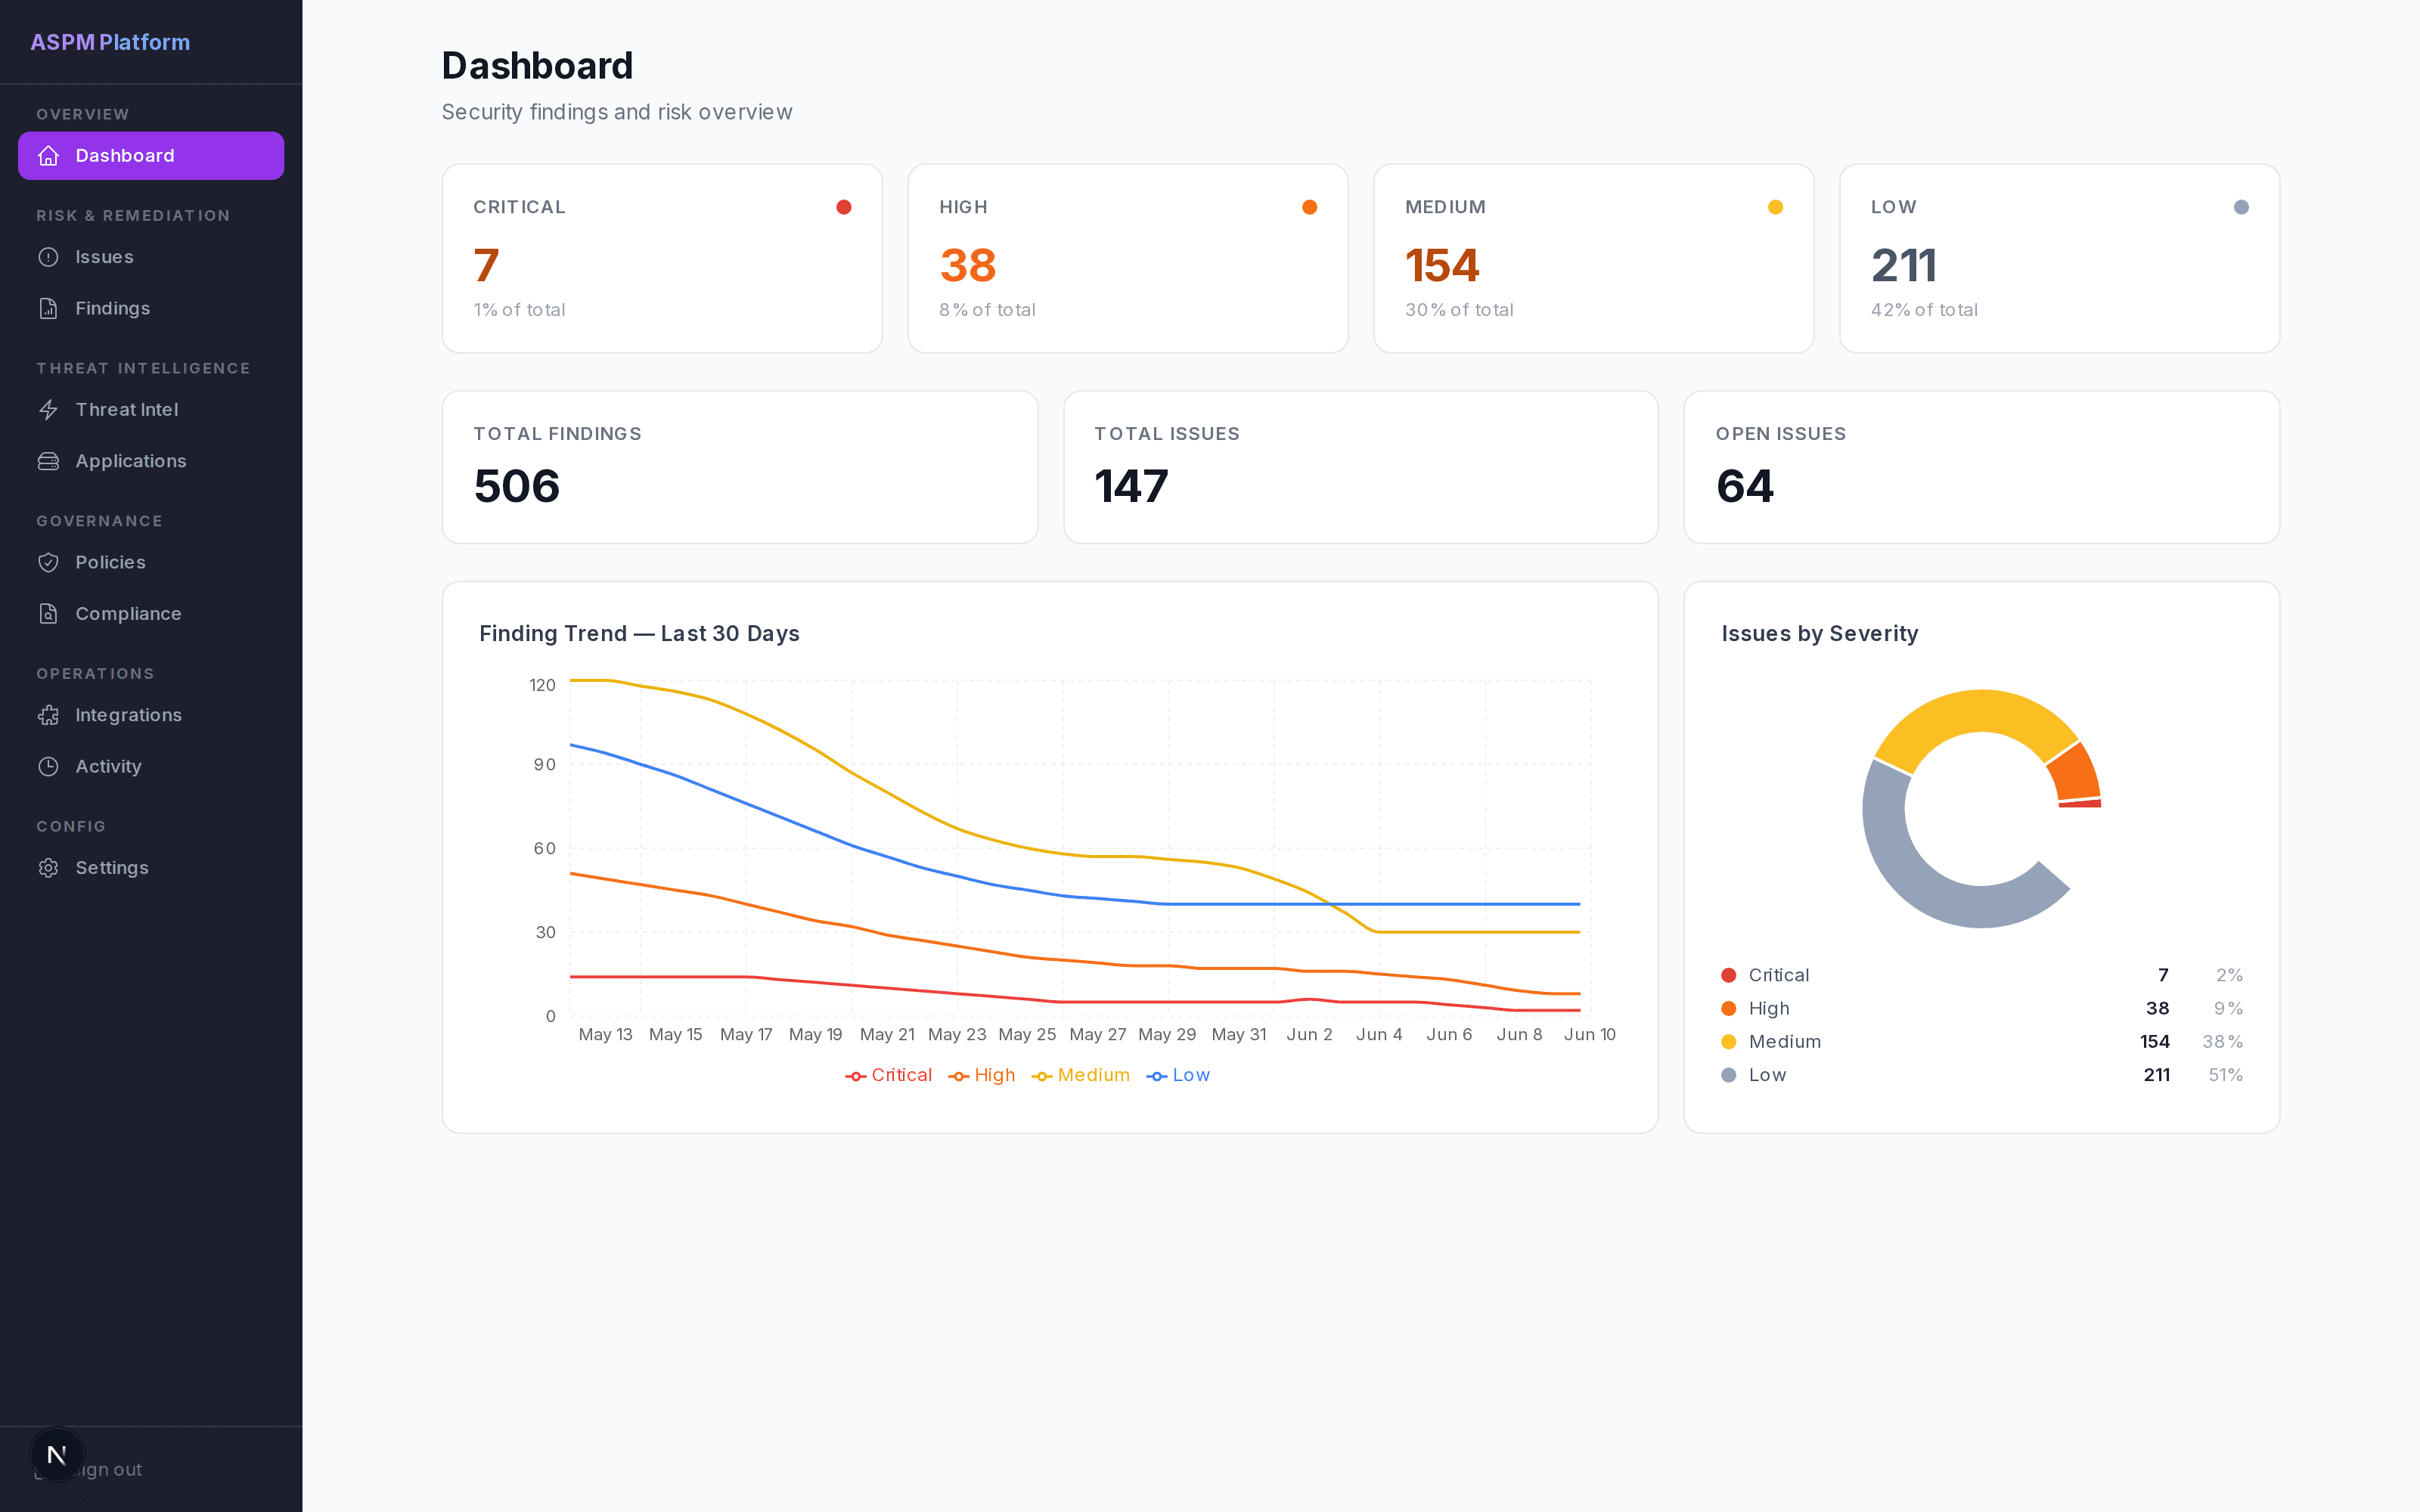Click the High card orange dot

click(1310, 207)
